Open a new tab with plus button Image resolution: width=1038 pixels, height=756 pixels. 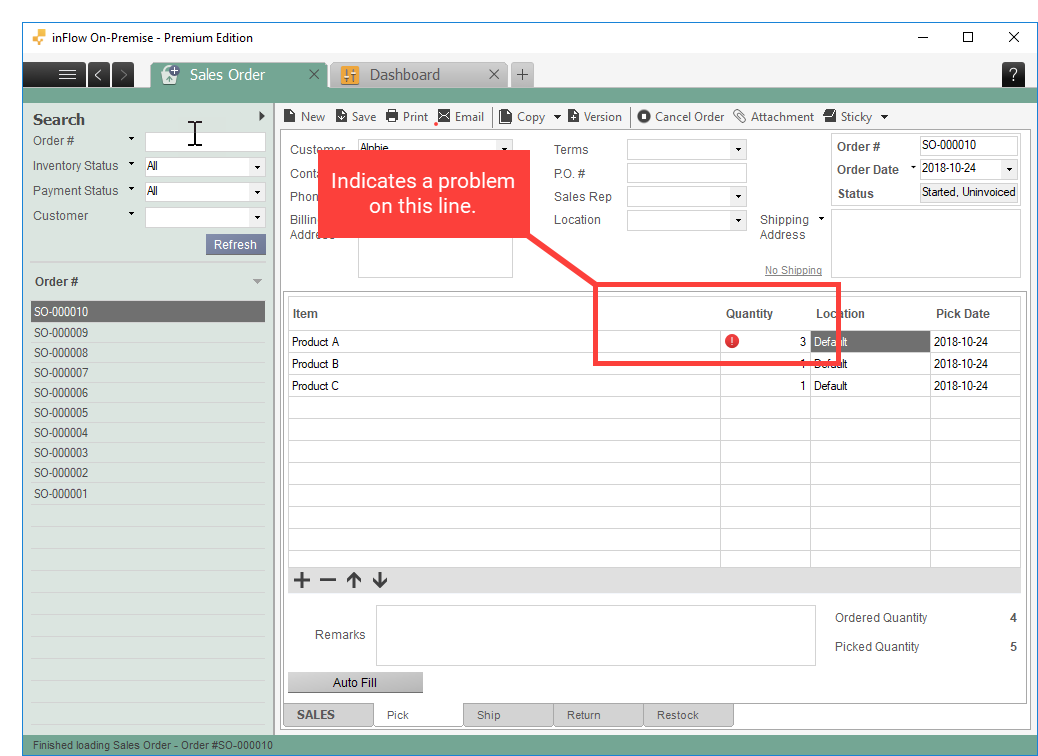522,75
